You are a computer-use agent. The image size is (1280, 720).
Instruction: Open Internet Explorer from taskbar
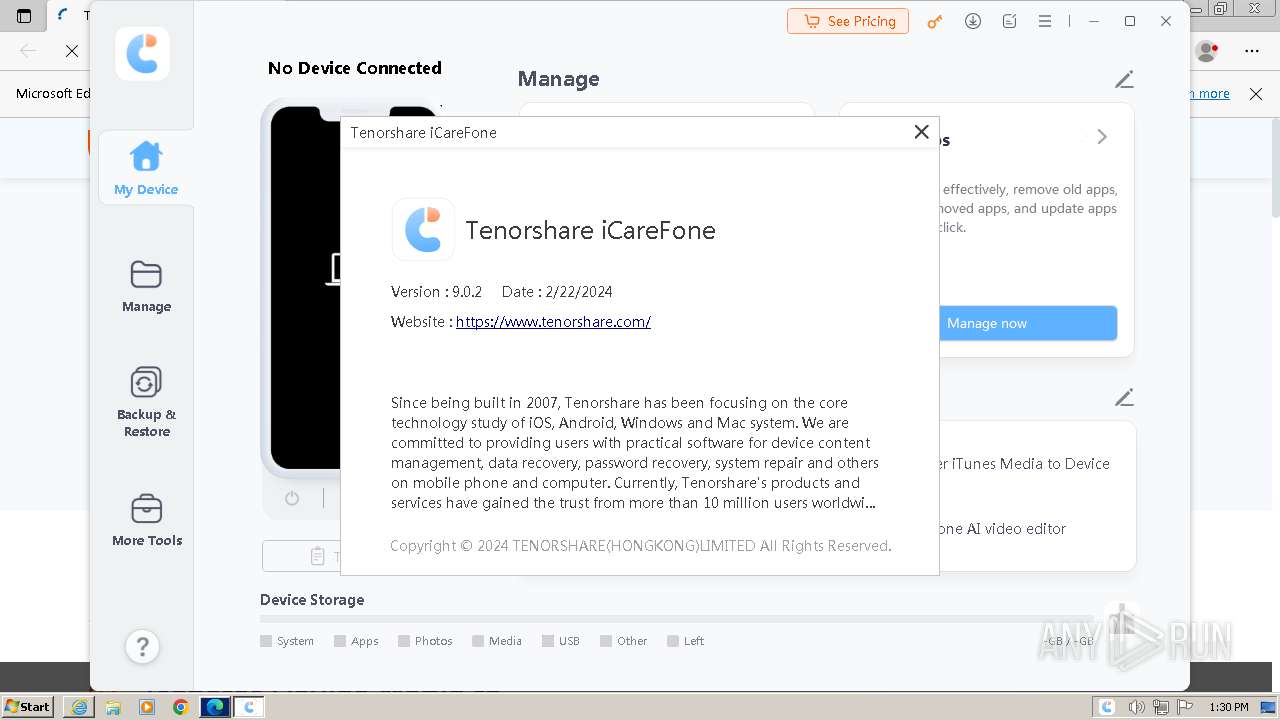click(79, 707)
